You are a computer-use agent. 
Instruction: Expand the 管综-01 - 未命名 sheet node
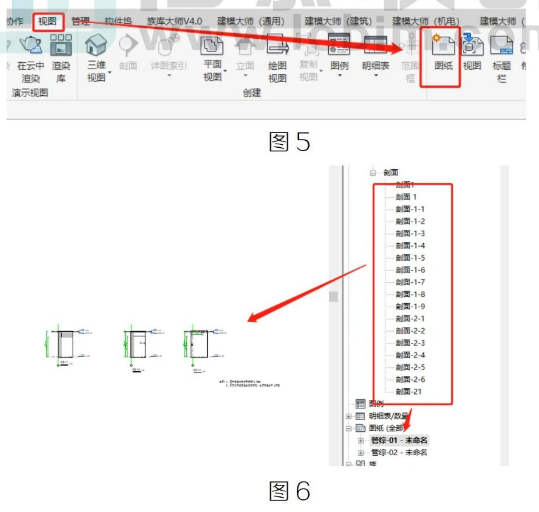point(361,440)
